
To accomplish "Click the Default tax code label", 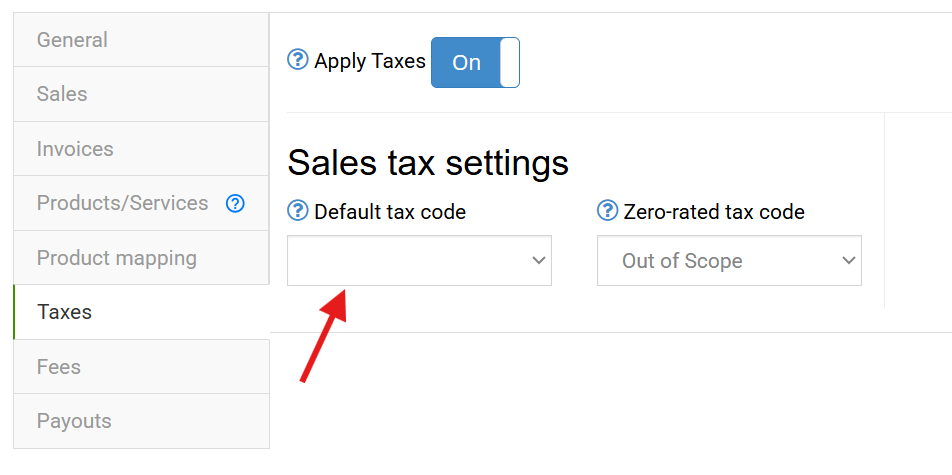I will pyautogui.click(x=390, y=212).
